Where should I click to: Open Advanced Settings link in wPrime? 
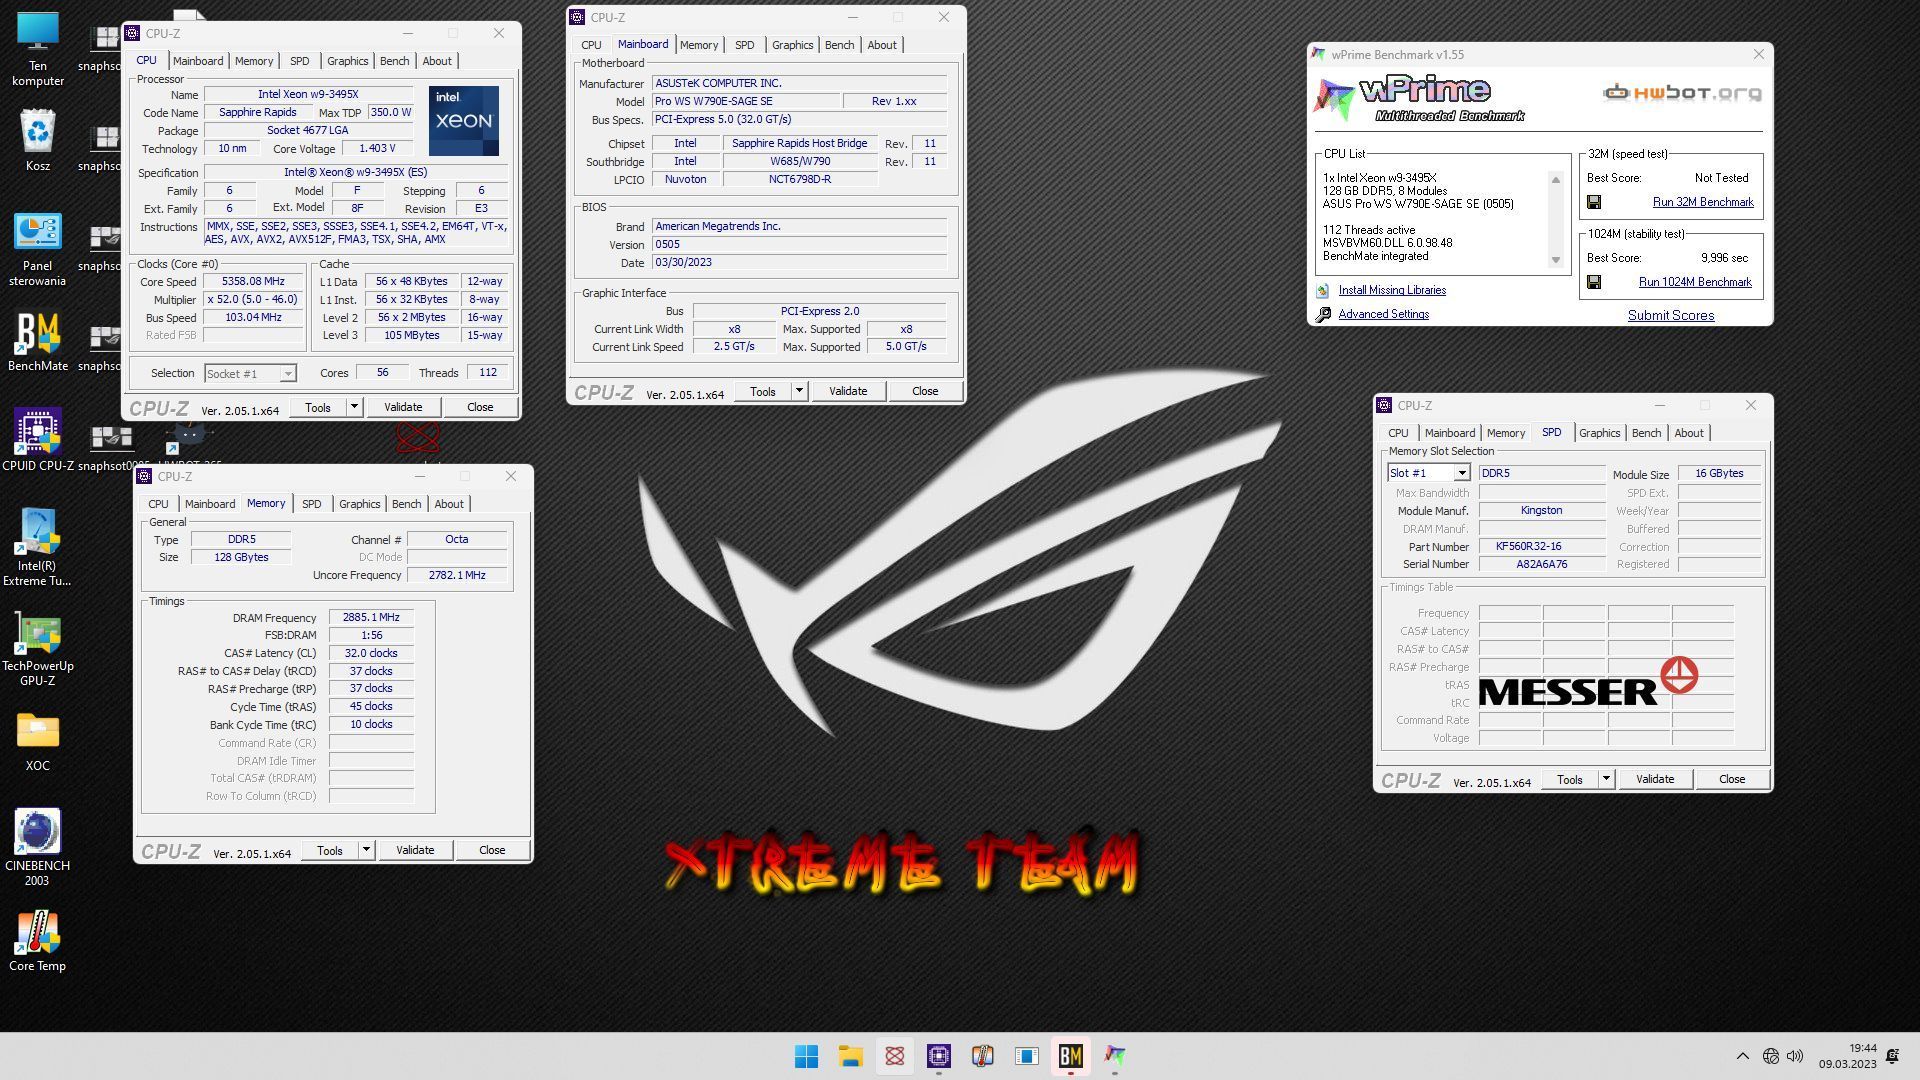[1383, 314]
